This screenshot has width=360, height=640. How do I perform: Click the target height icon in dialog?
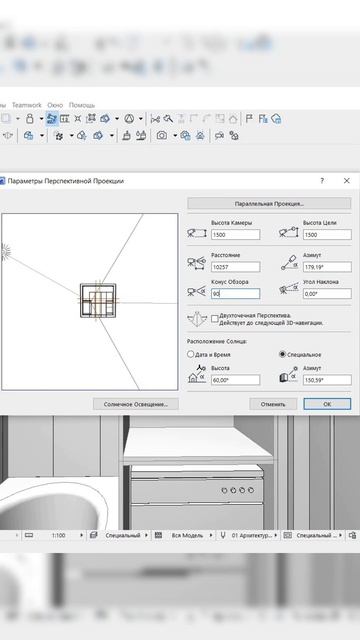pyautogui.click(x=289, y=233)
